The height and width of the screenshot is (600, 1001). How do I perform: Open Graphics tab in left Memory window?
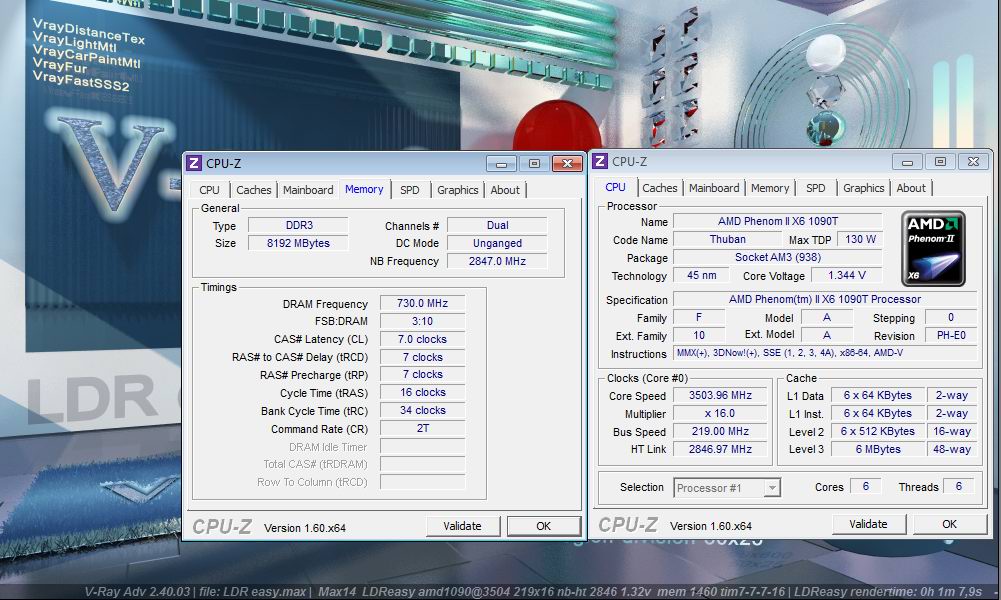tap(458, 190)
